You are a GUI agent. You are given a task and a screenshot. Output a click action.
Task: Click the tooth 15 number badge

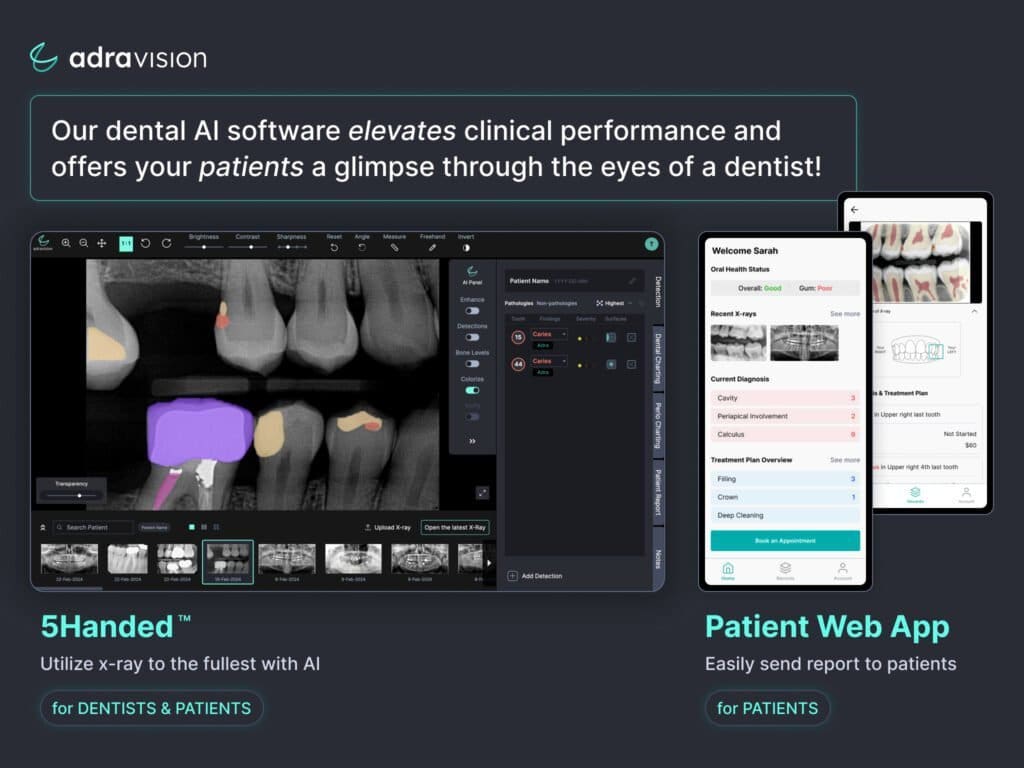518,338
